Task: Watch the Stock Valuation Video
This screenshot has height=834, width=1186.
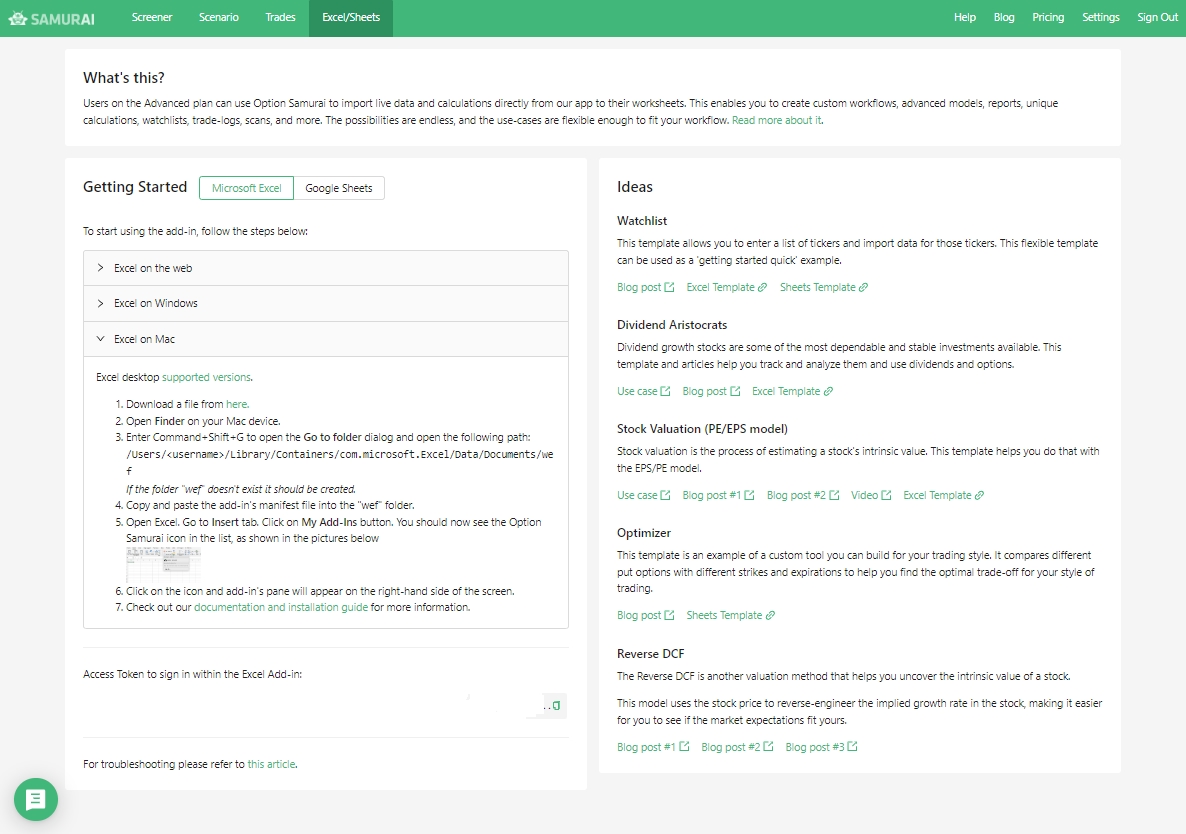Action: [871, 495]
